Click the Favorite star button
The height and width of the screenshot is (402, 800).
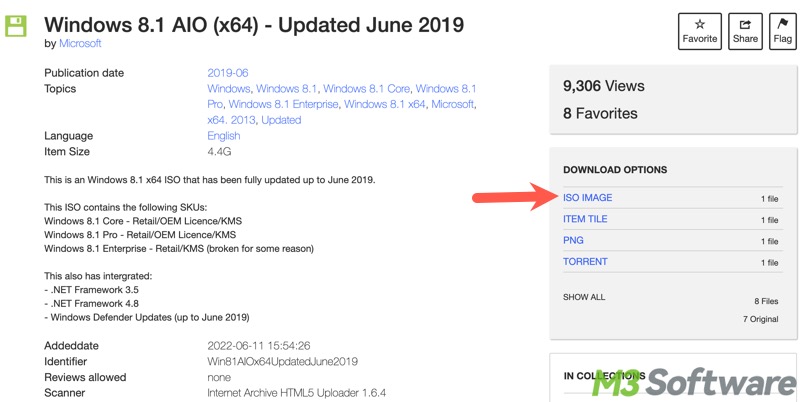pyautogui.click(x=699, y=31)
